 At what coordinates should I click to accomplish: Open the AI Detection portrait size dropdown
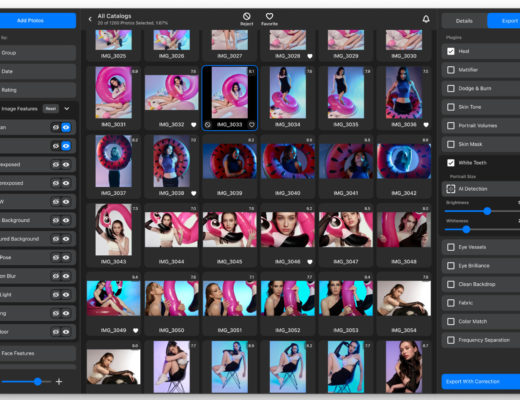[481, 189]
